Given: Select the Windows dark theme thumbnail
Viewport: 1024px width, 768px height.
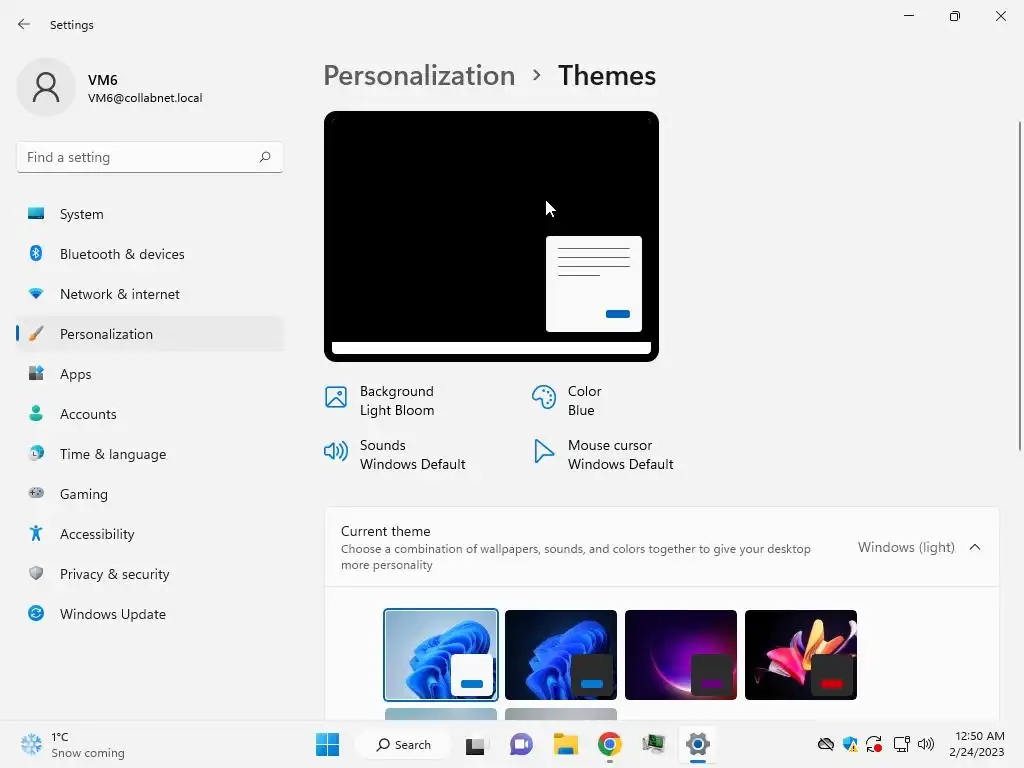Looking at the screenshot, I should [x=560, y=654].
